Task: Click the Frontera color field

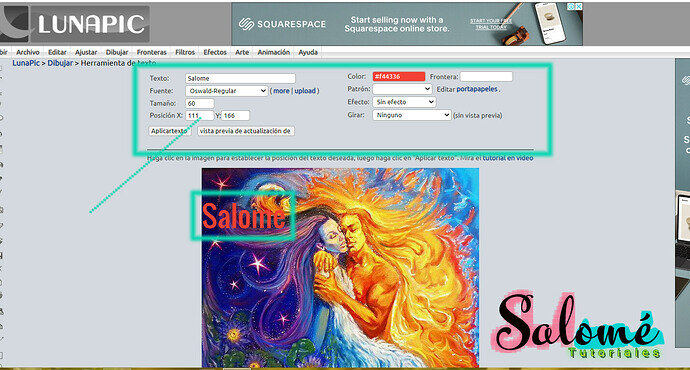Action: tap(486, 77)
